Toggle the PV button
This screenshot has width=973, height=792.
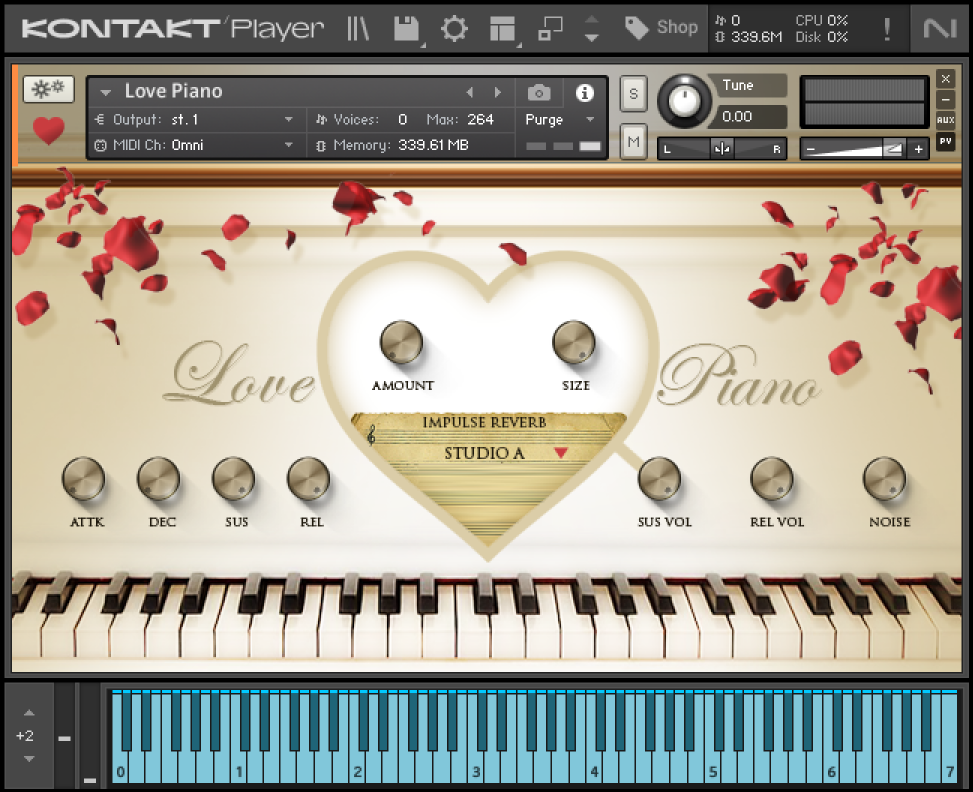pyautogui.click(x=945, y=141)
